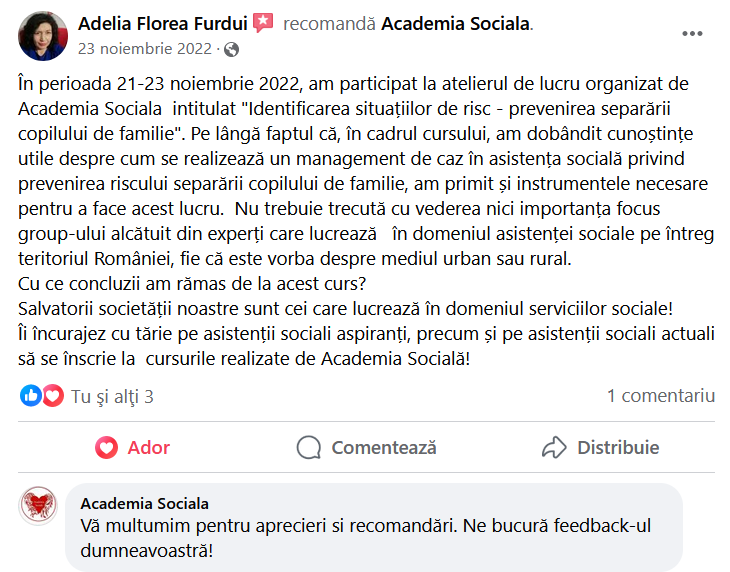Screen dimensions: 730x572
Task: Open the Academia Sociala page link in header
Action: tap(456, 22)
